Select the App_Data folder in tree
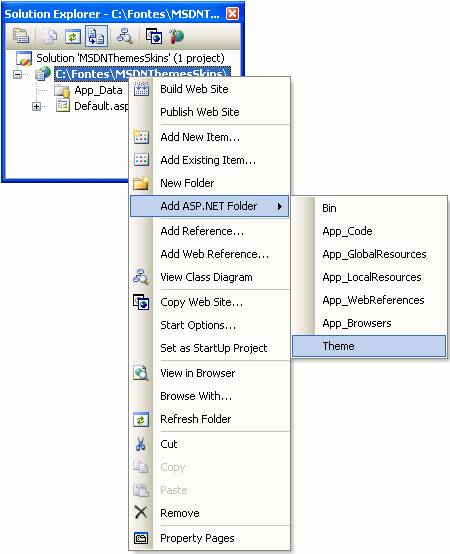Viewport: 450px width, 554px height. point(98,90)
